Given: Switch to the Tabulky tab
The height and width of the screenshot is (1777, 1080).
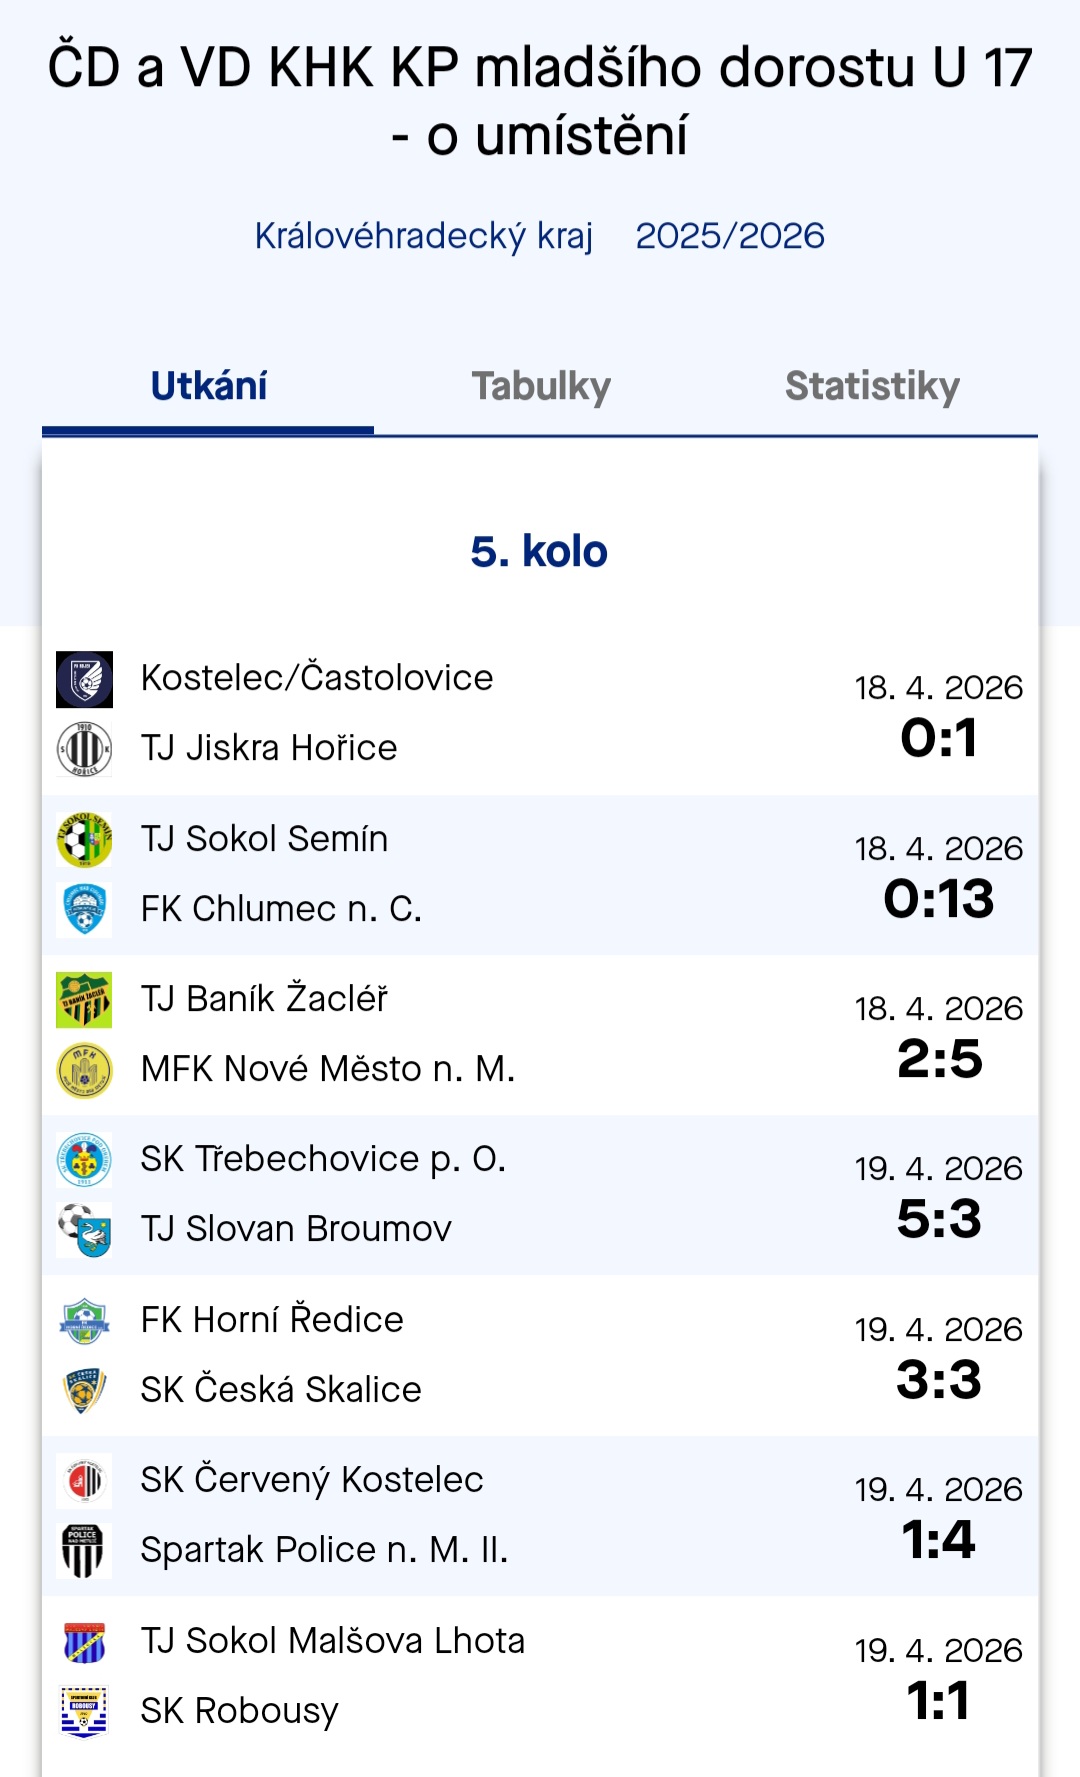Looking at the screenshot, I should [x=541, y=387].
